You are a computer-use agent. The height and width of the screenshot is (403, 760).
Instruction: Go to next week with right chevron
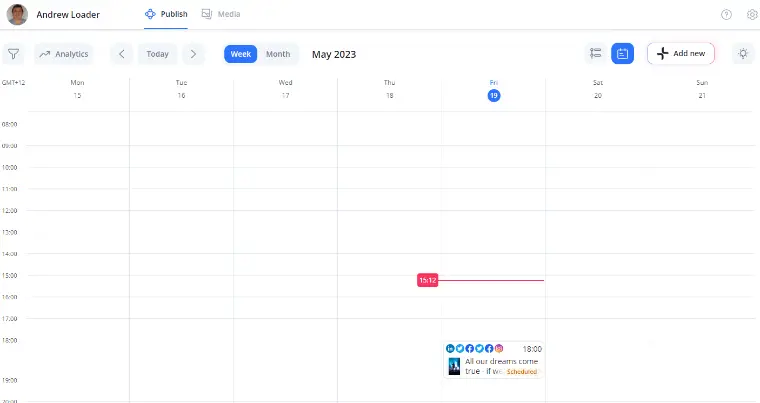point(193,54)
